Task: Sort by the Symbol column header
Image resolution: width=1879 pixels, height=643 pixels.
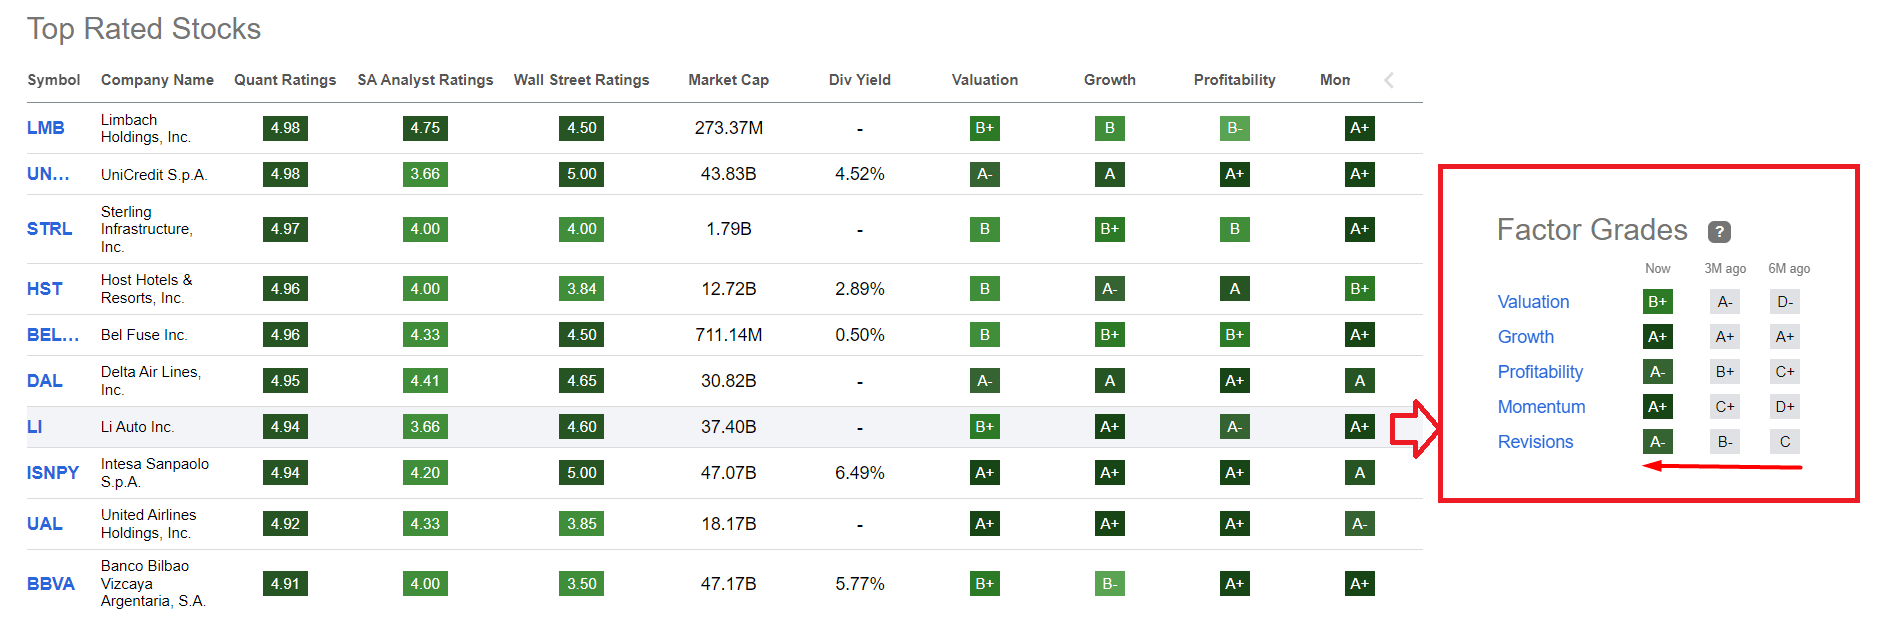Action: pos(54,80)
